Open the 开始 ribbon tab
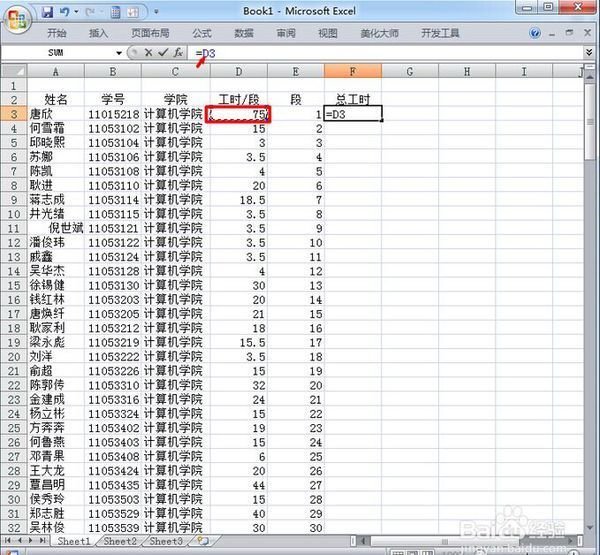The image size is (600, 555). click(57, 33)
